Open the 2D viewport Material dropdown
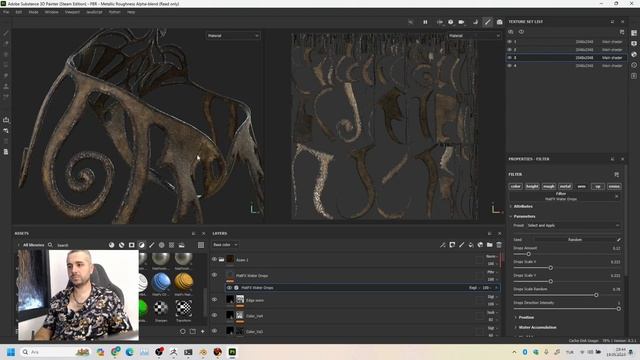 473,36
